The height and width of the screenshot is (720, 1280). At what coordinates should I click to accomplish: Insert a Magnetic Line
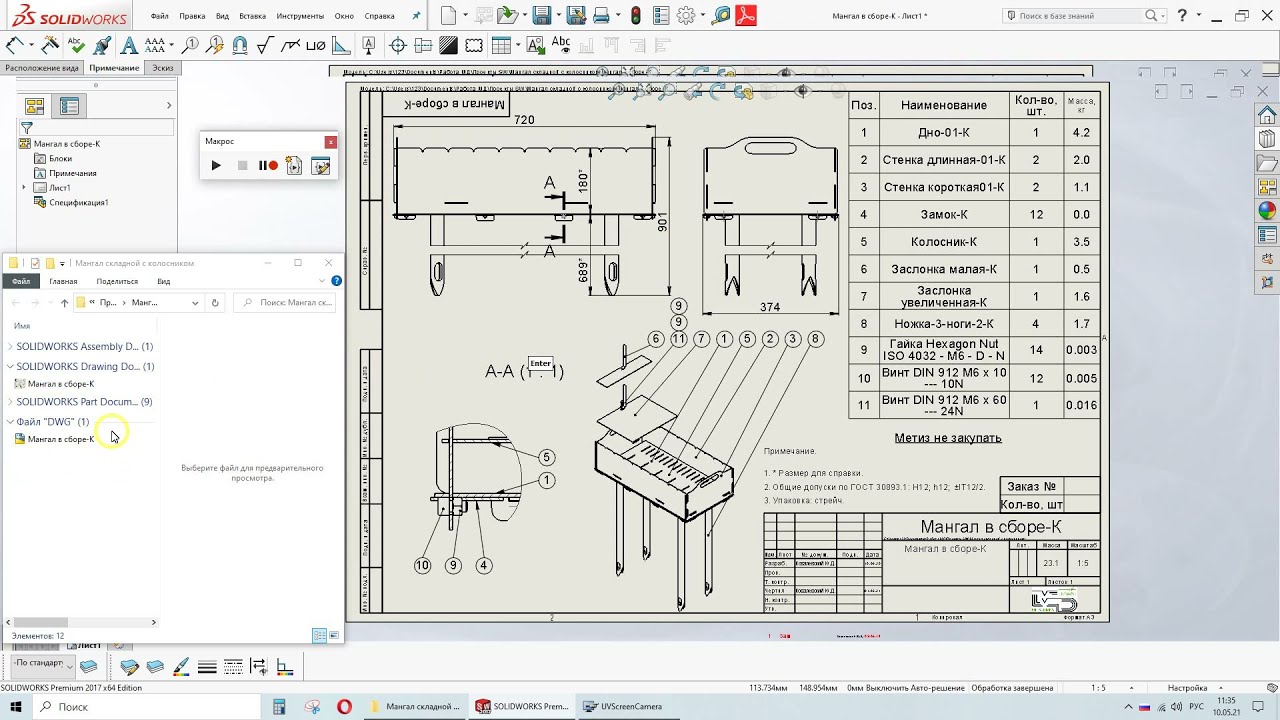(240, 45)
